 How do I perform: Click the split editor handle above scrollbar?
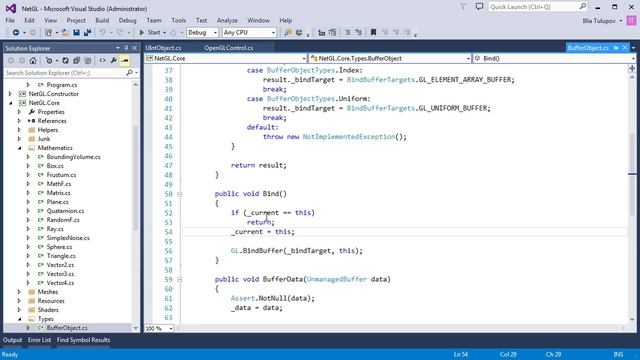[x=632, y=69]
